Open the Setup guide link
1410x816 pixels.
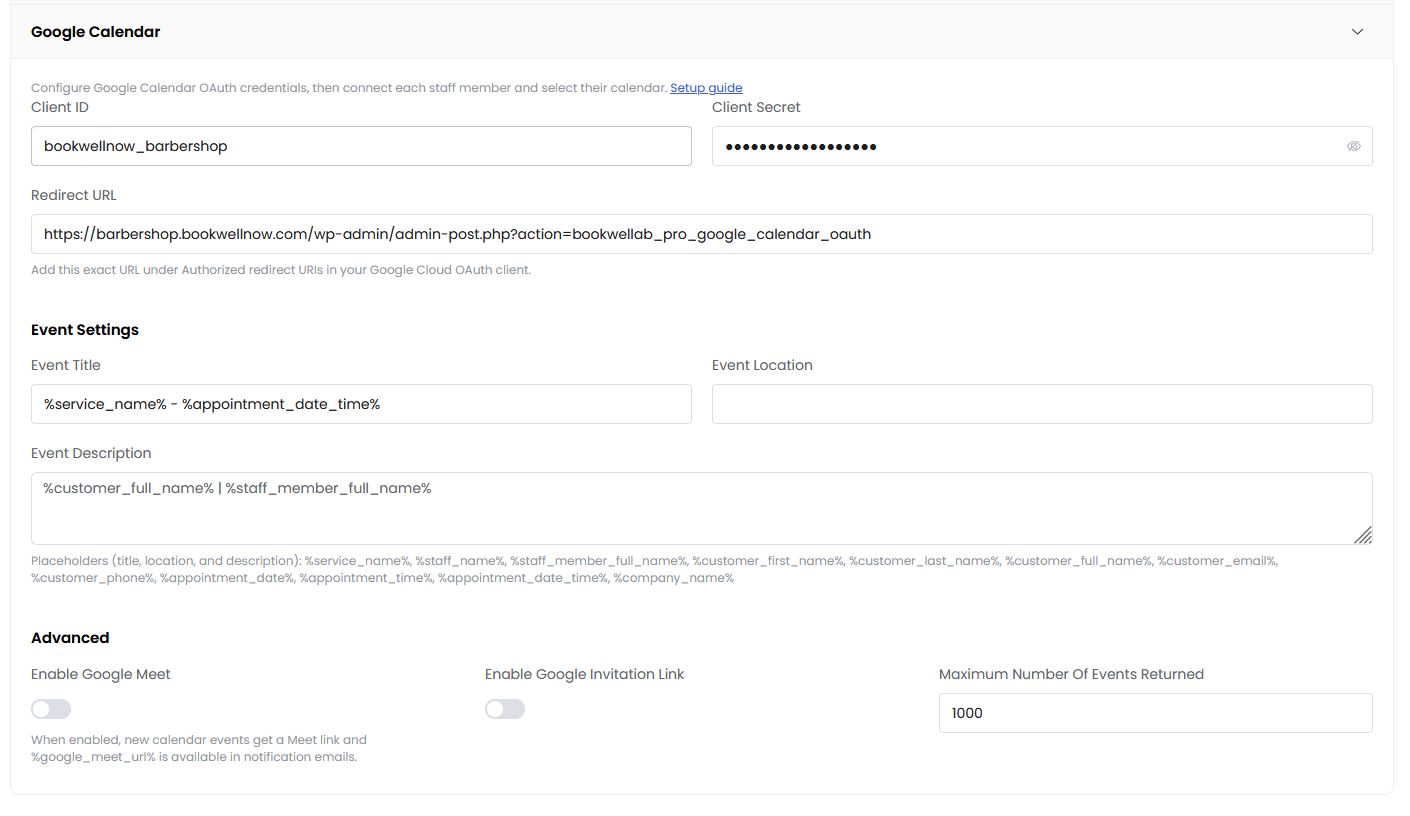(x=706, y=88)
